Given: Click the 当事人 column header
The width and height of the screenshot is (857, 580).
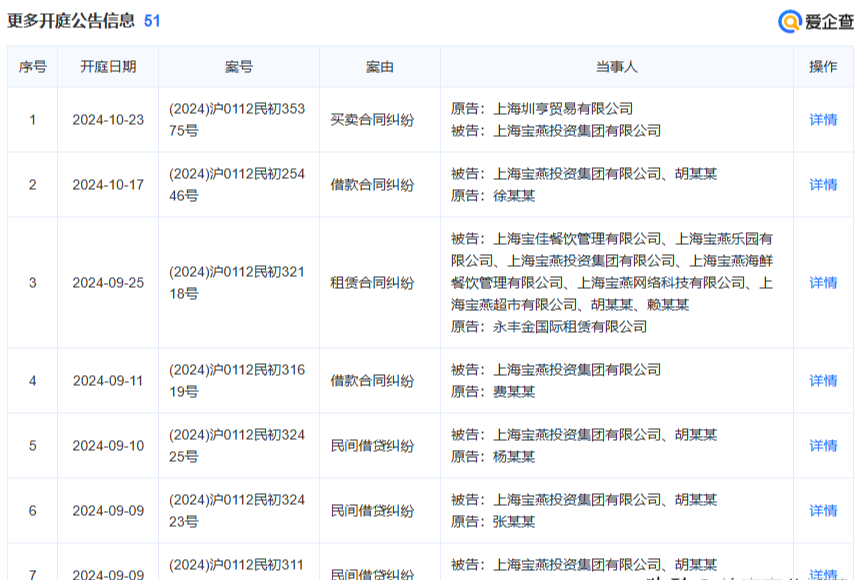Looking at the screenshot, I should tap(617, 67).
